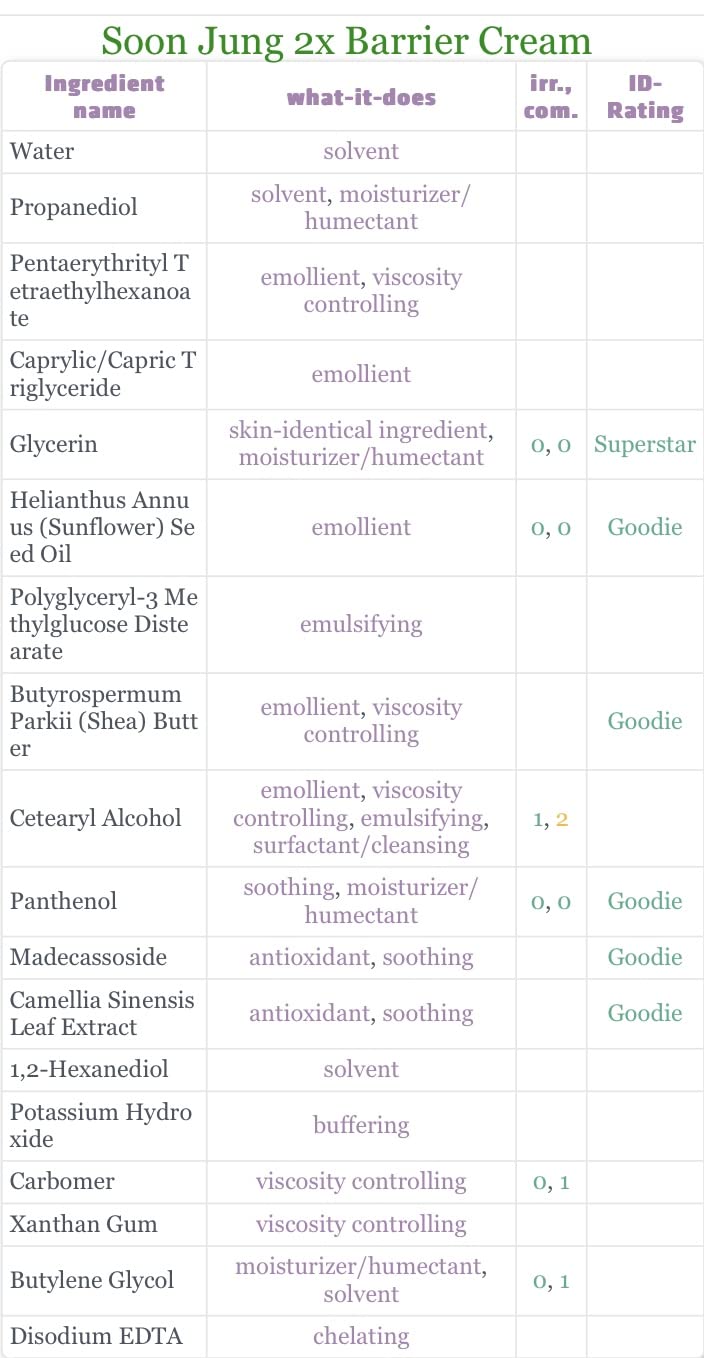Click the Goodie rating beside Shea Butter

[x=645, y=721]
